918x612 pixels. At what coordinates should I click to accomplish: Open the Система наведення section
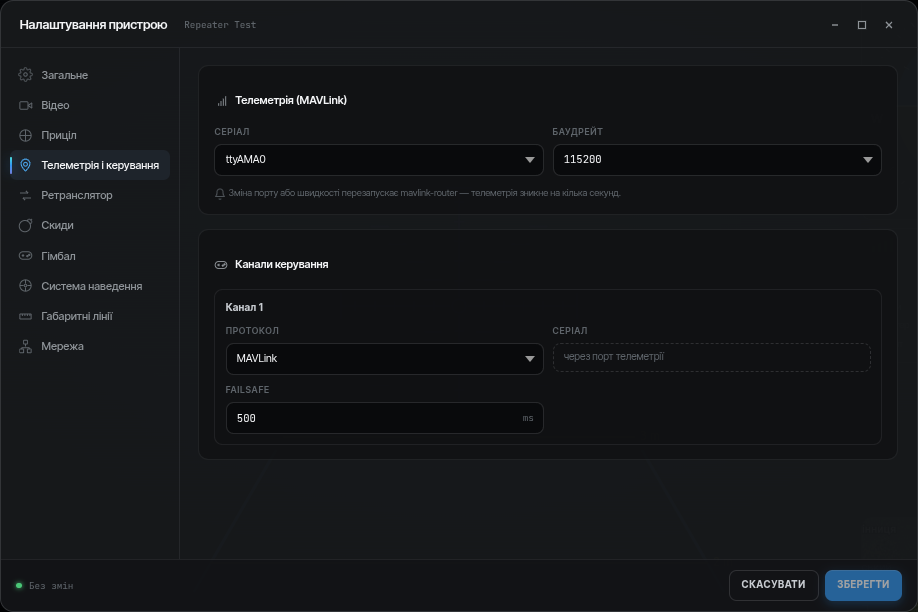pos(90,286)
